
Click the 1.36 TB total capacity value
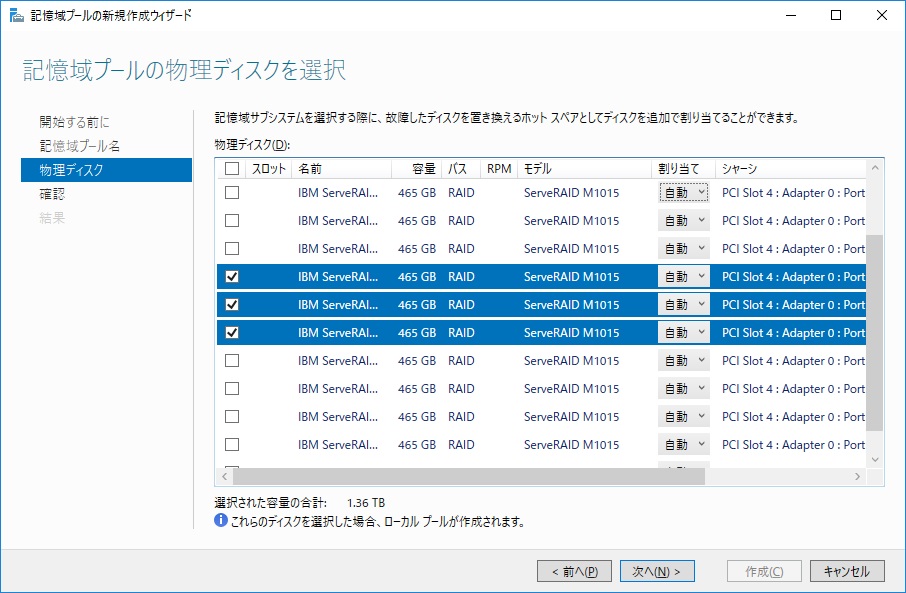pyautogui.click(x=366, y=503)
